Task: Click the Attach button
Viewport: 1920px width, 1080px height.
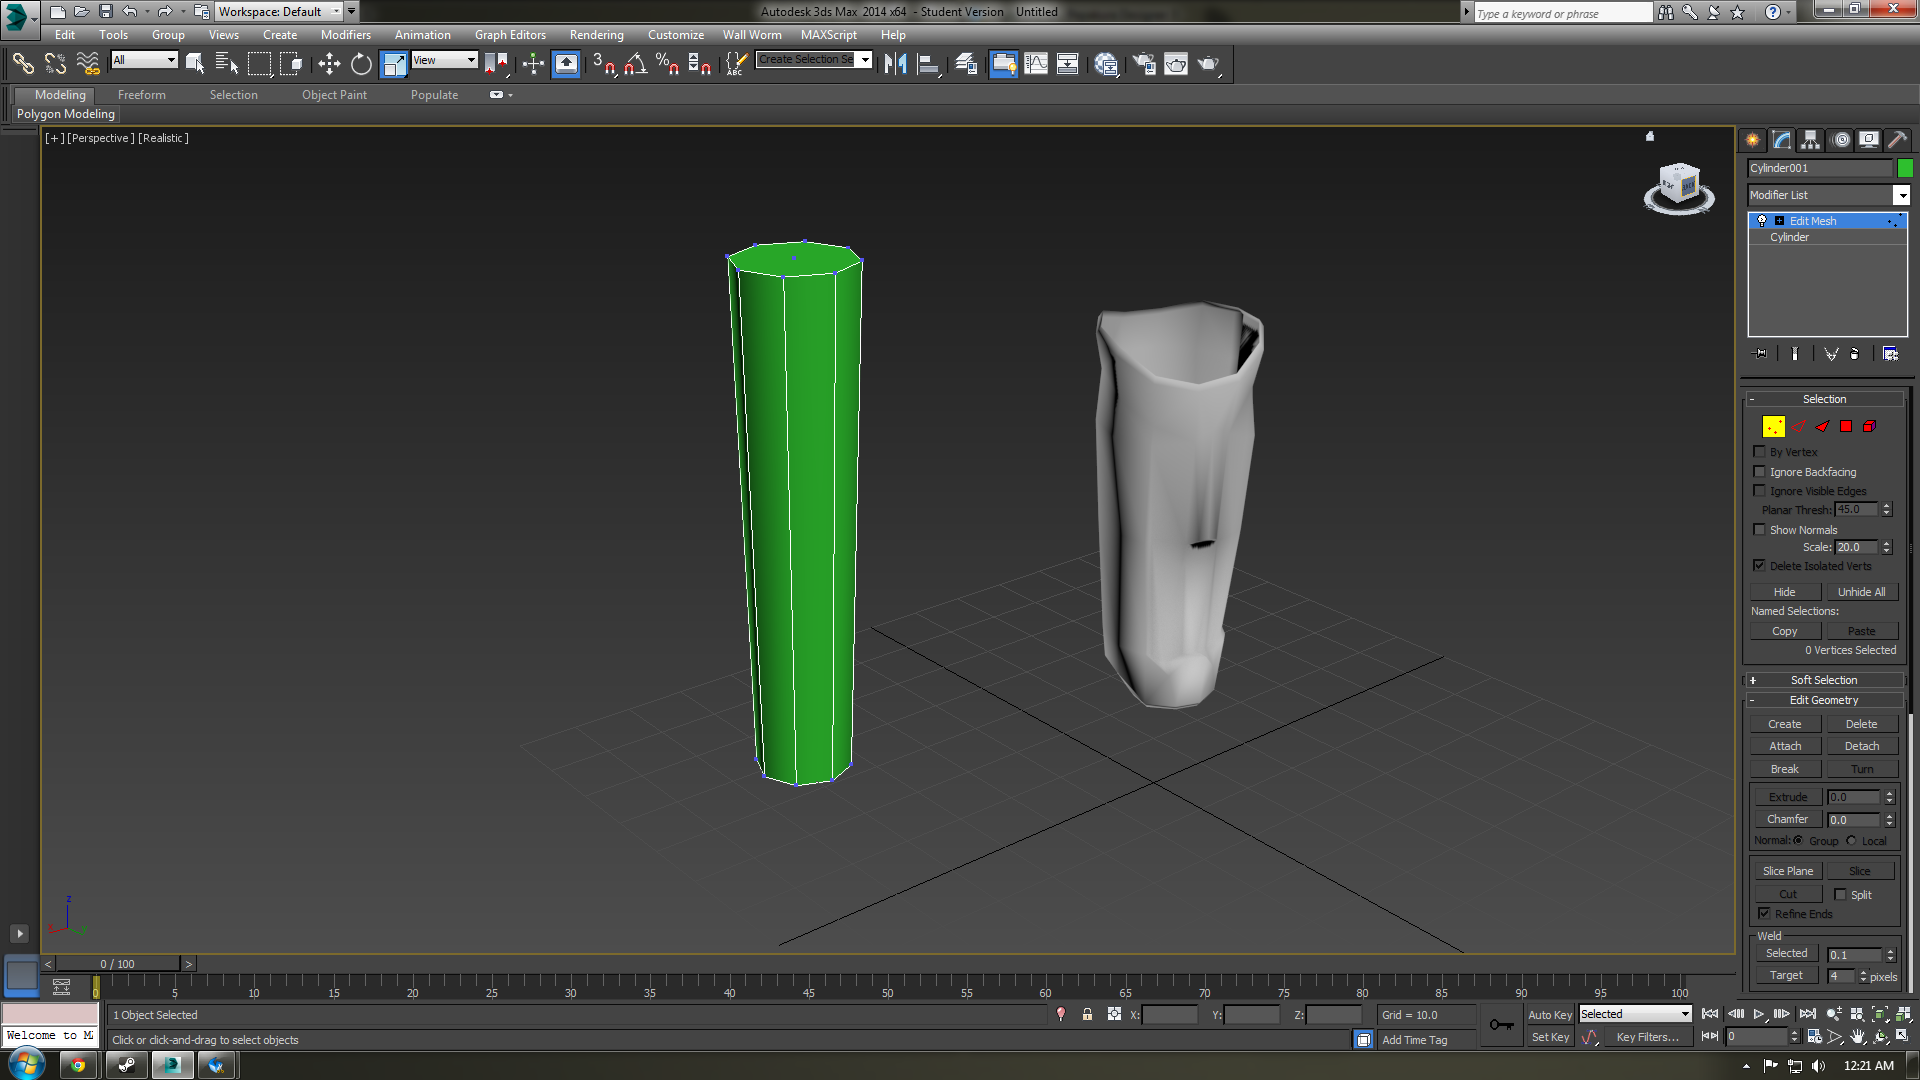Action: 1785,746
